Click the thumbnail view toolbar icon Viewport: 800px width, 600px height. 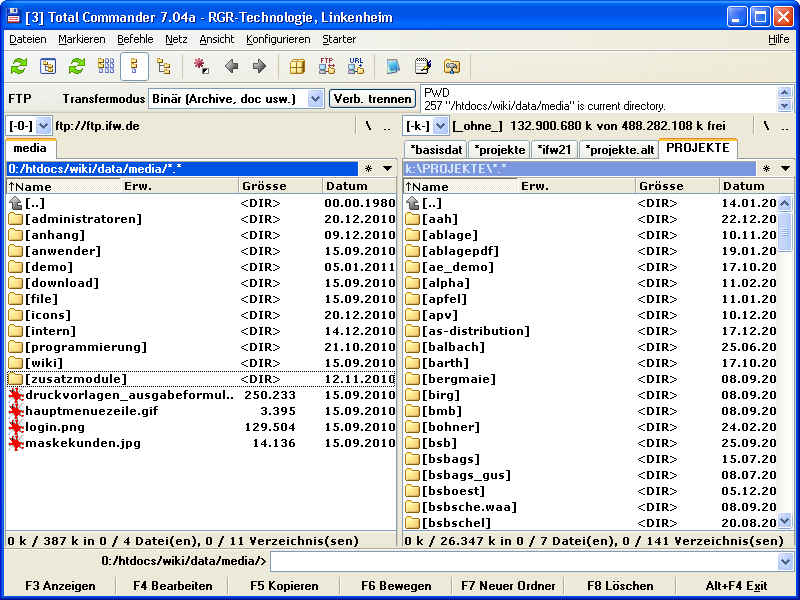[x=106, y=67]
